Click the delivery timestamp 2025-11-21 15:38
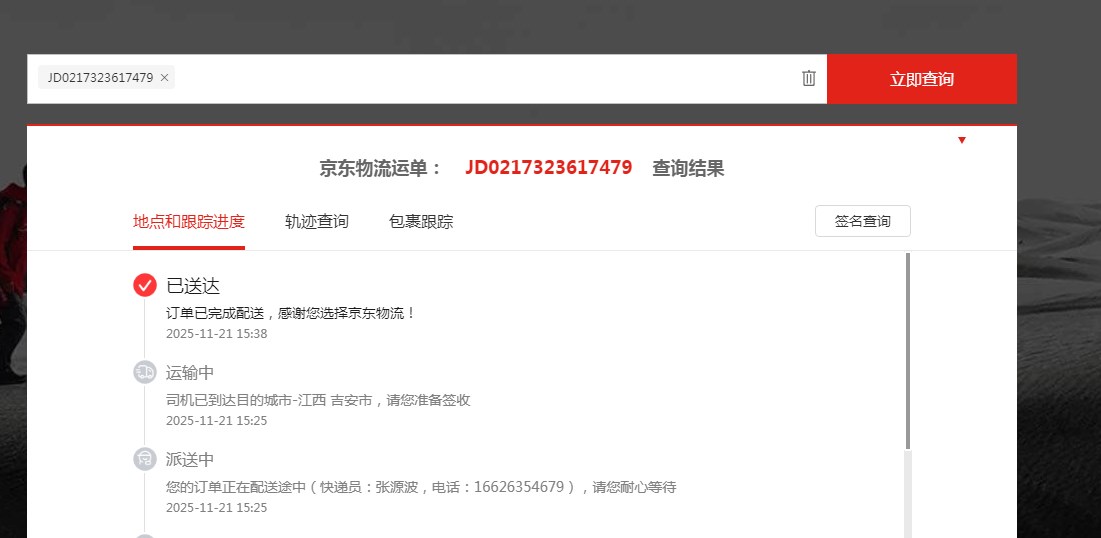This screenshot has width=1101, height=538. (x=216, y=334)
